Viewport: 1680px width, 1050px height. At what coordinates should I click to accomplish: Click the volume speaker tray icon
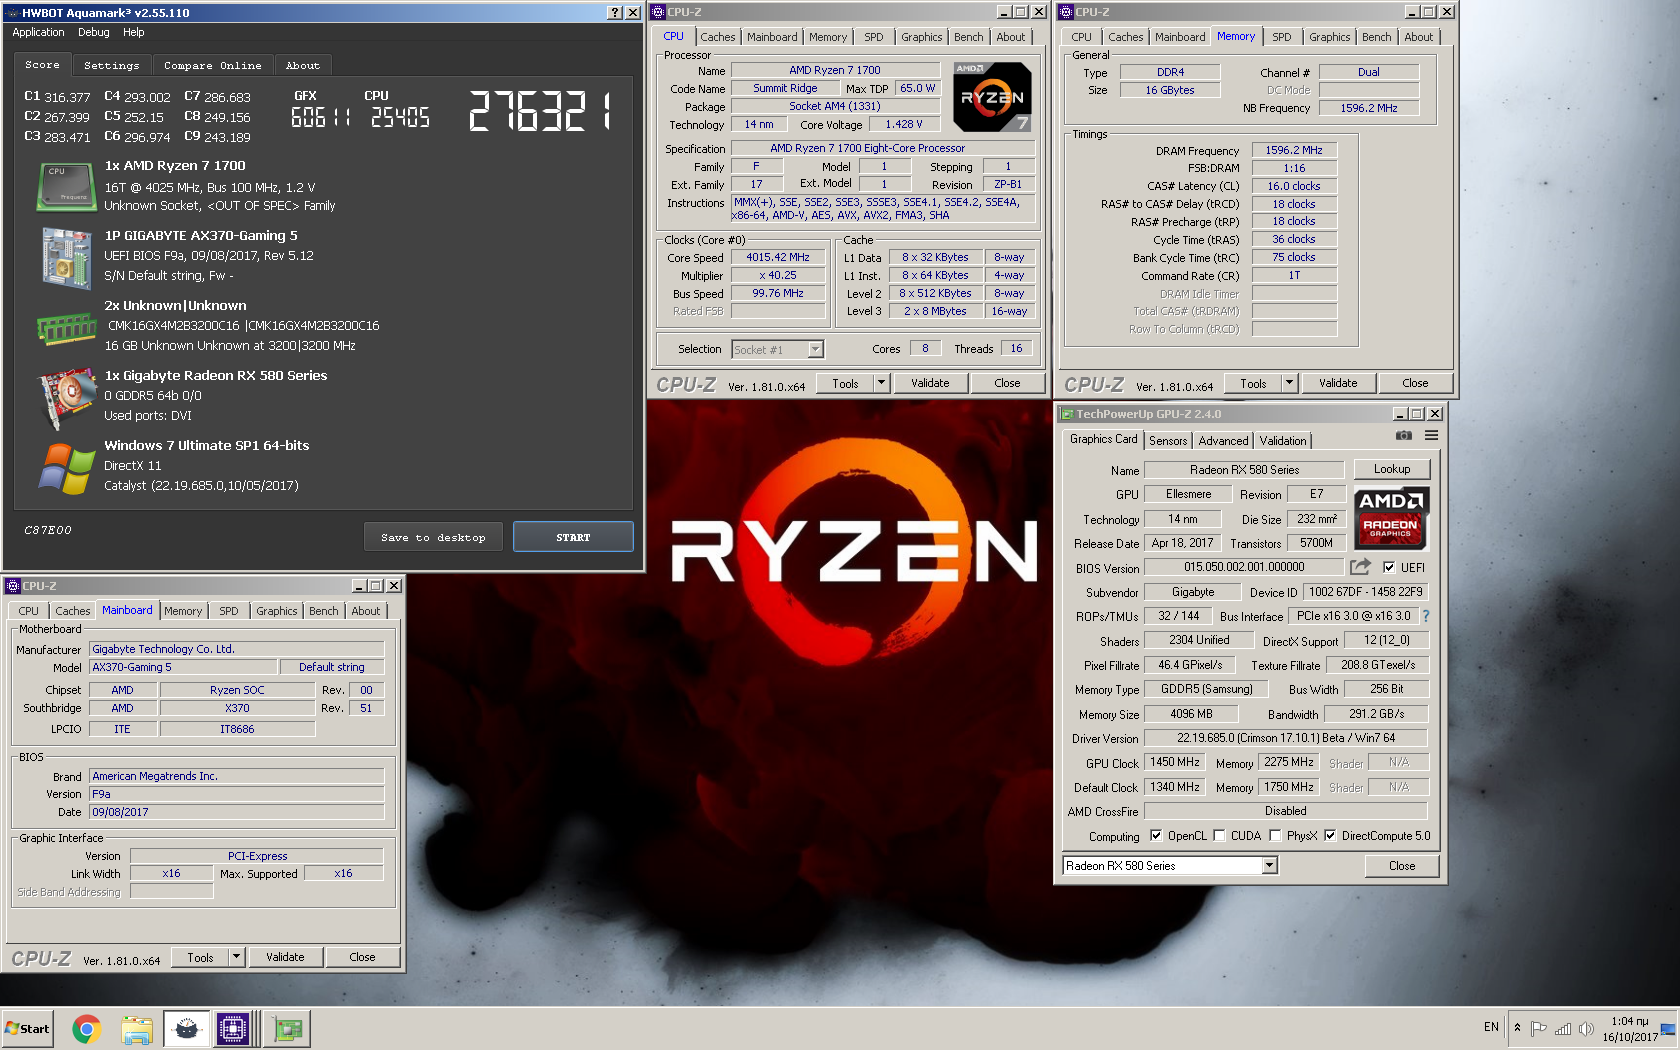click(x=1585, y=1028)
